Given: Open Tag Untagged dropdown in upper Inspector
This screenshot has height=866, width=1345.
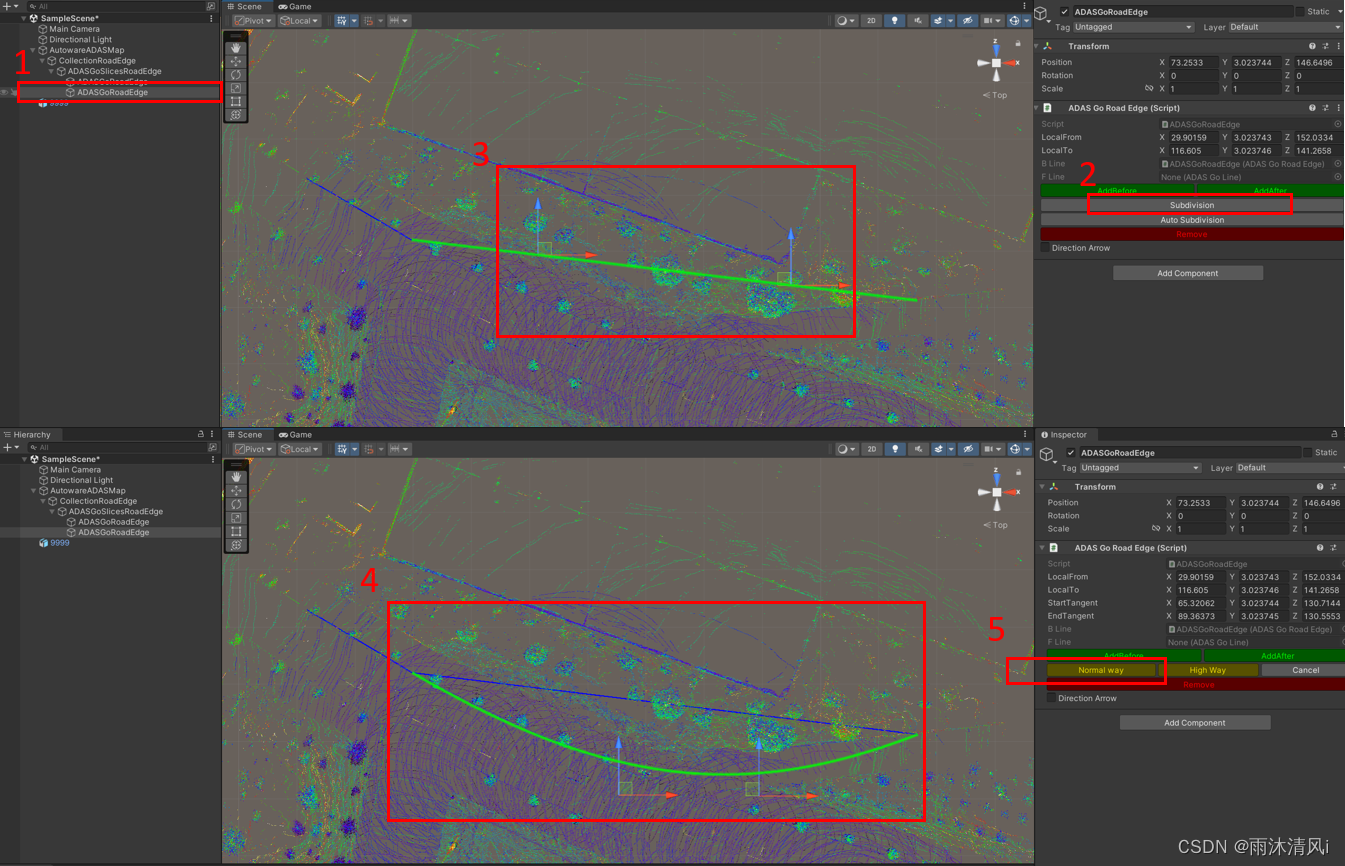Looking at the screenshot, I should click(x=1133, y=27).
